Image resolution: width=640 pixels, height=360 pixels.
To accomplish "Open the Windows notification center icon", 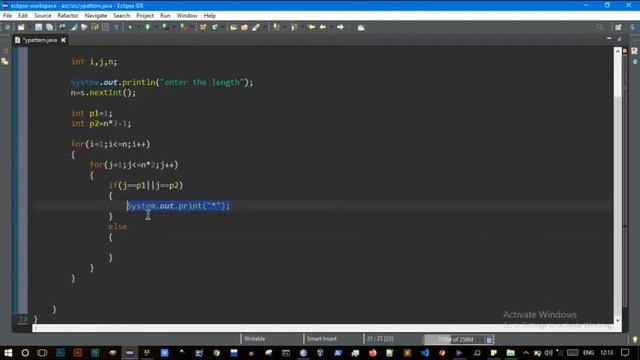I will pyautogui.click(x=625, y=353).
